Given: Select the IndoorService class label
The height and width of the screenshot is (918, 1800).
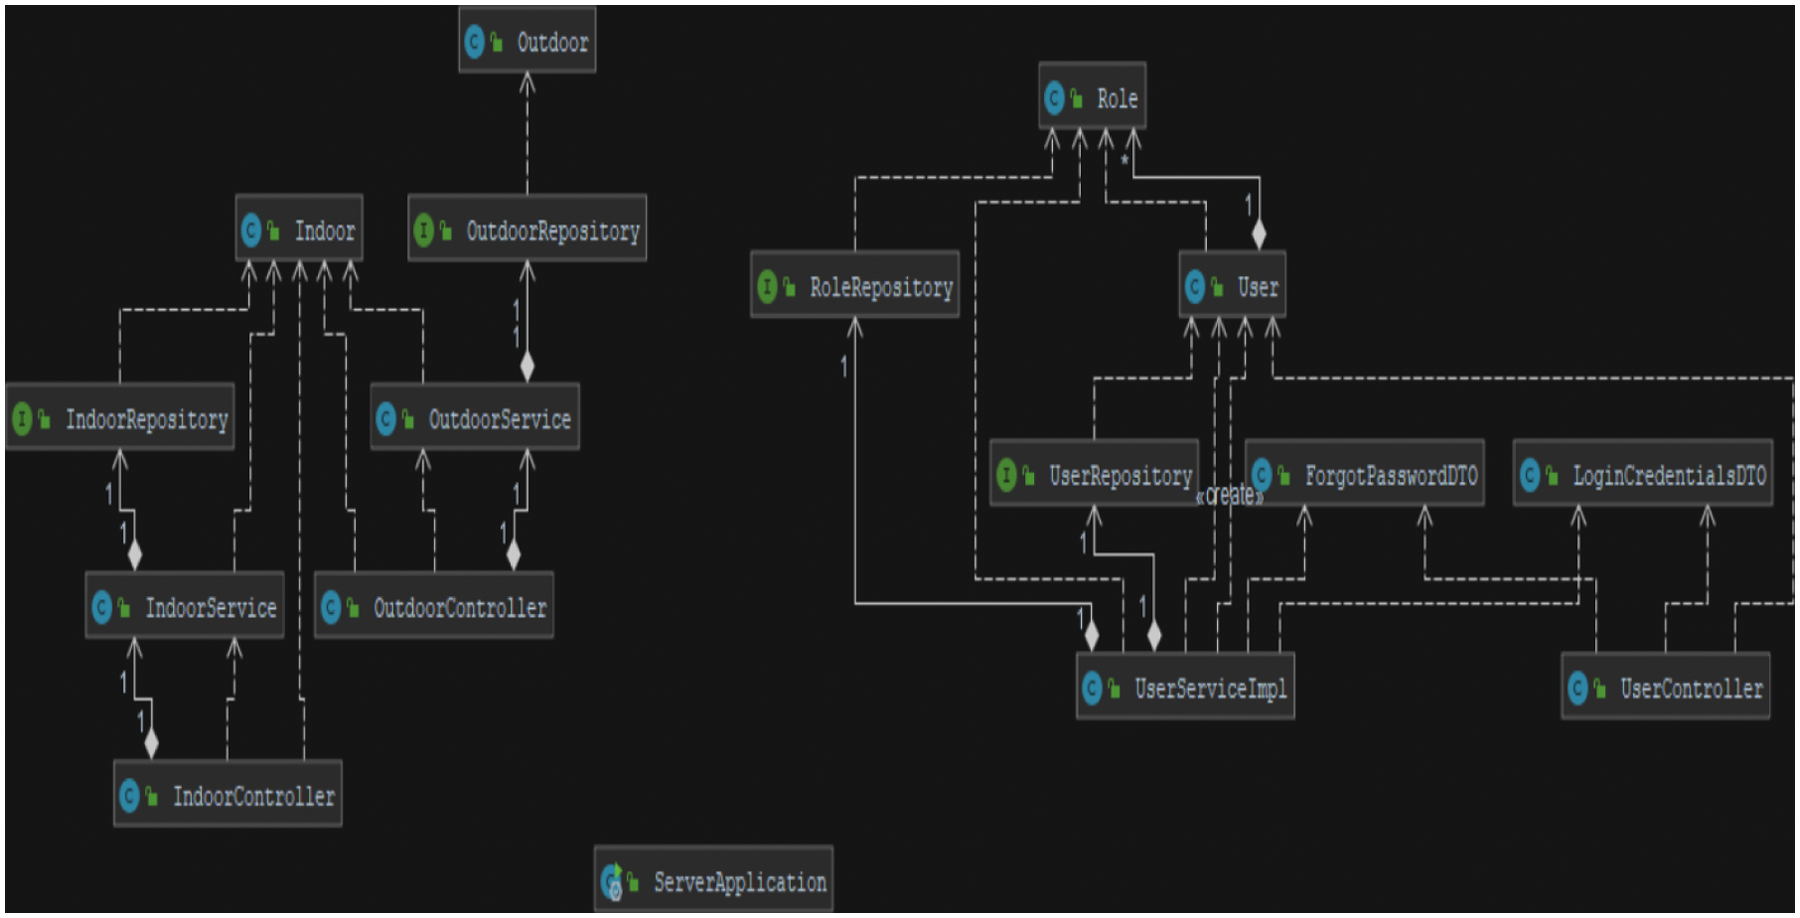Looking at the screenshot, I should point(210,608).
